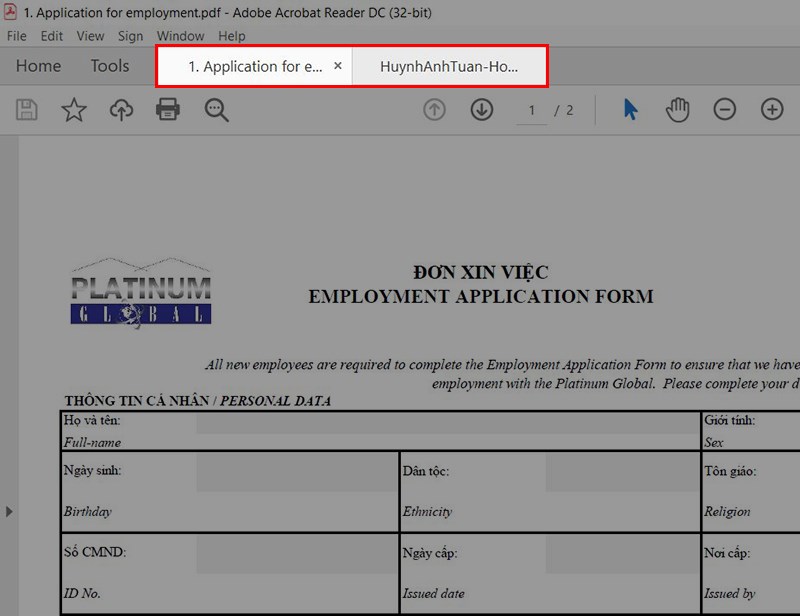
Task: Open the Help menu
Action: (232, 36)
